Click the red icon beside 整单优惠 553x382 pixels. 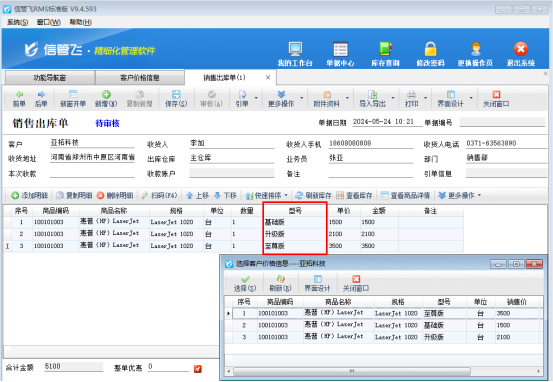pyautogui.click(x=198, y=369)
